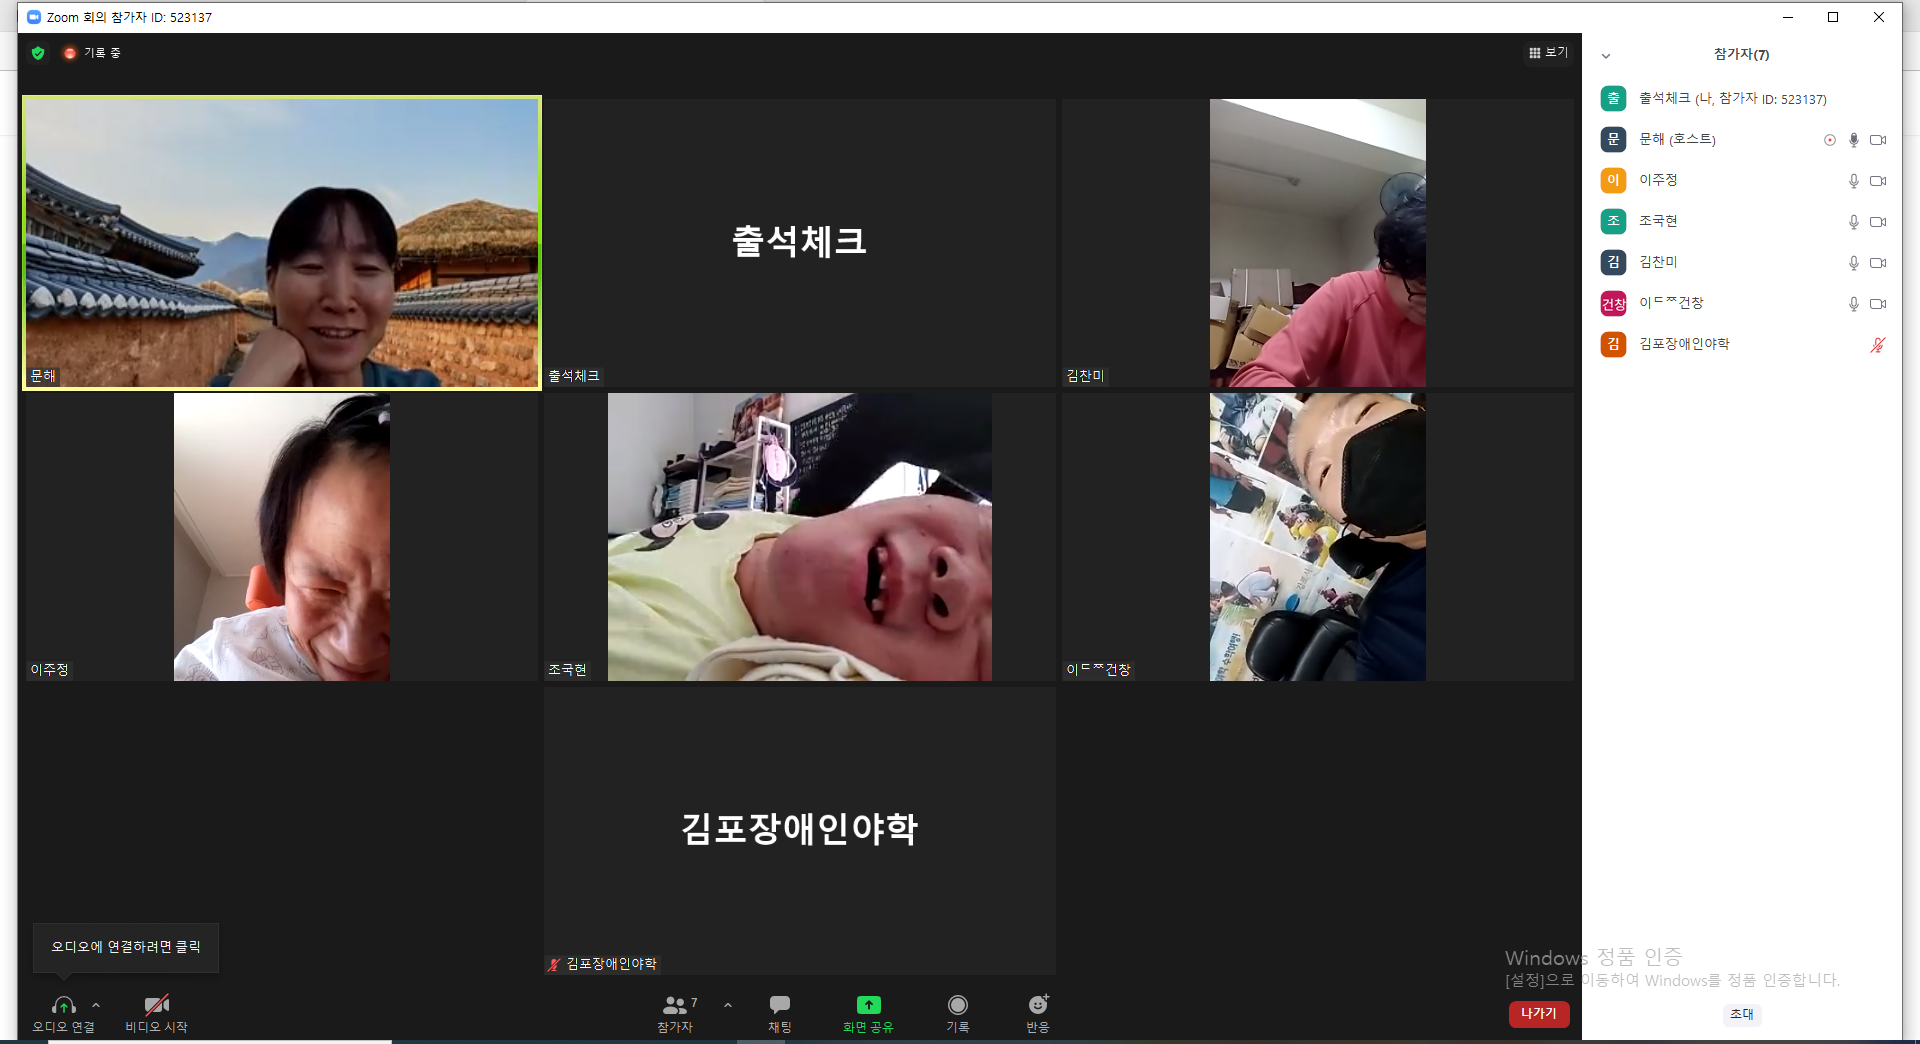Select the 김포장애인야학 blank tile

pos(800,830)
